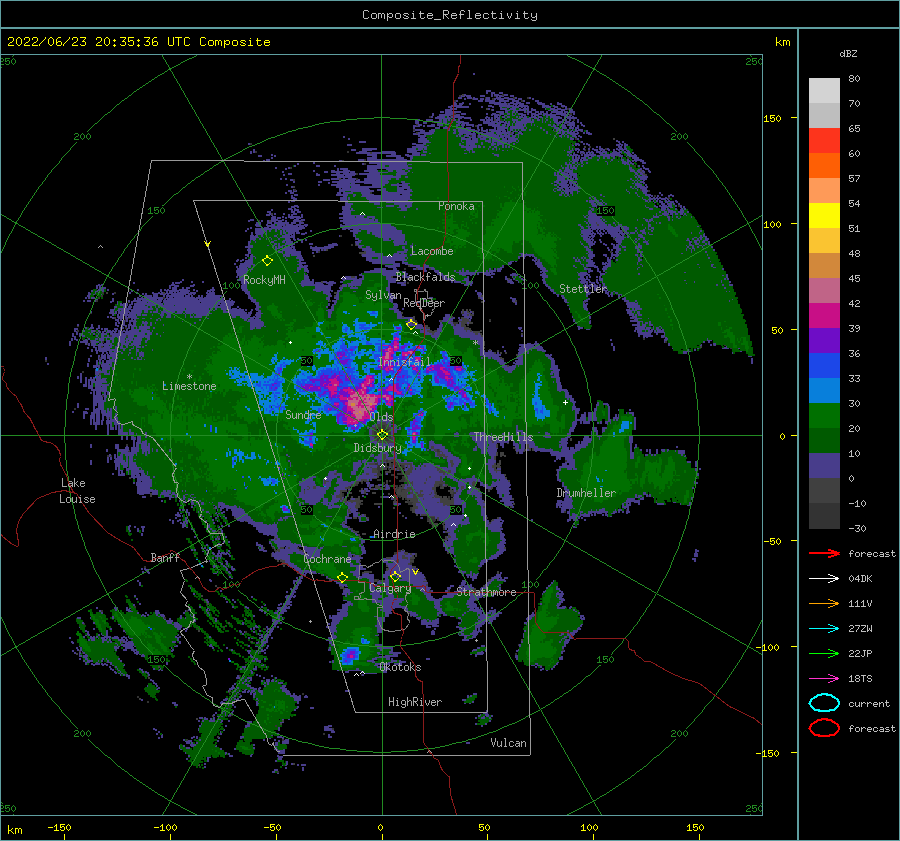
Task: Click the Sundre city label
Action: pyautogui.click(x=303, y=414)
